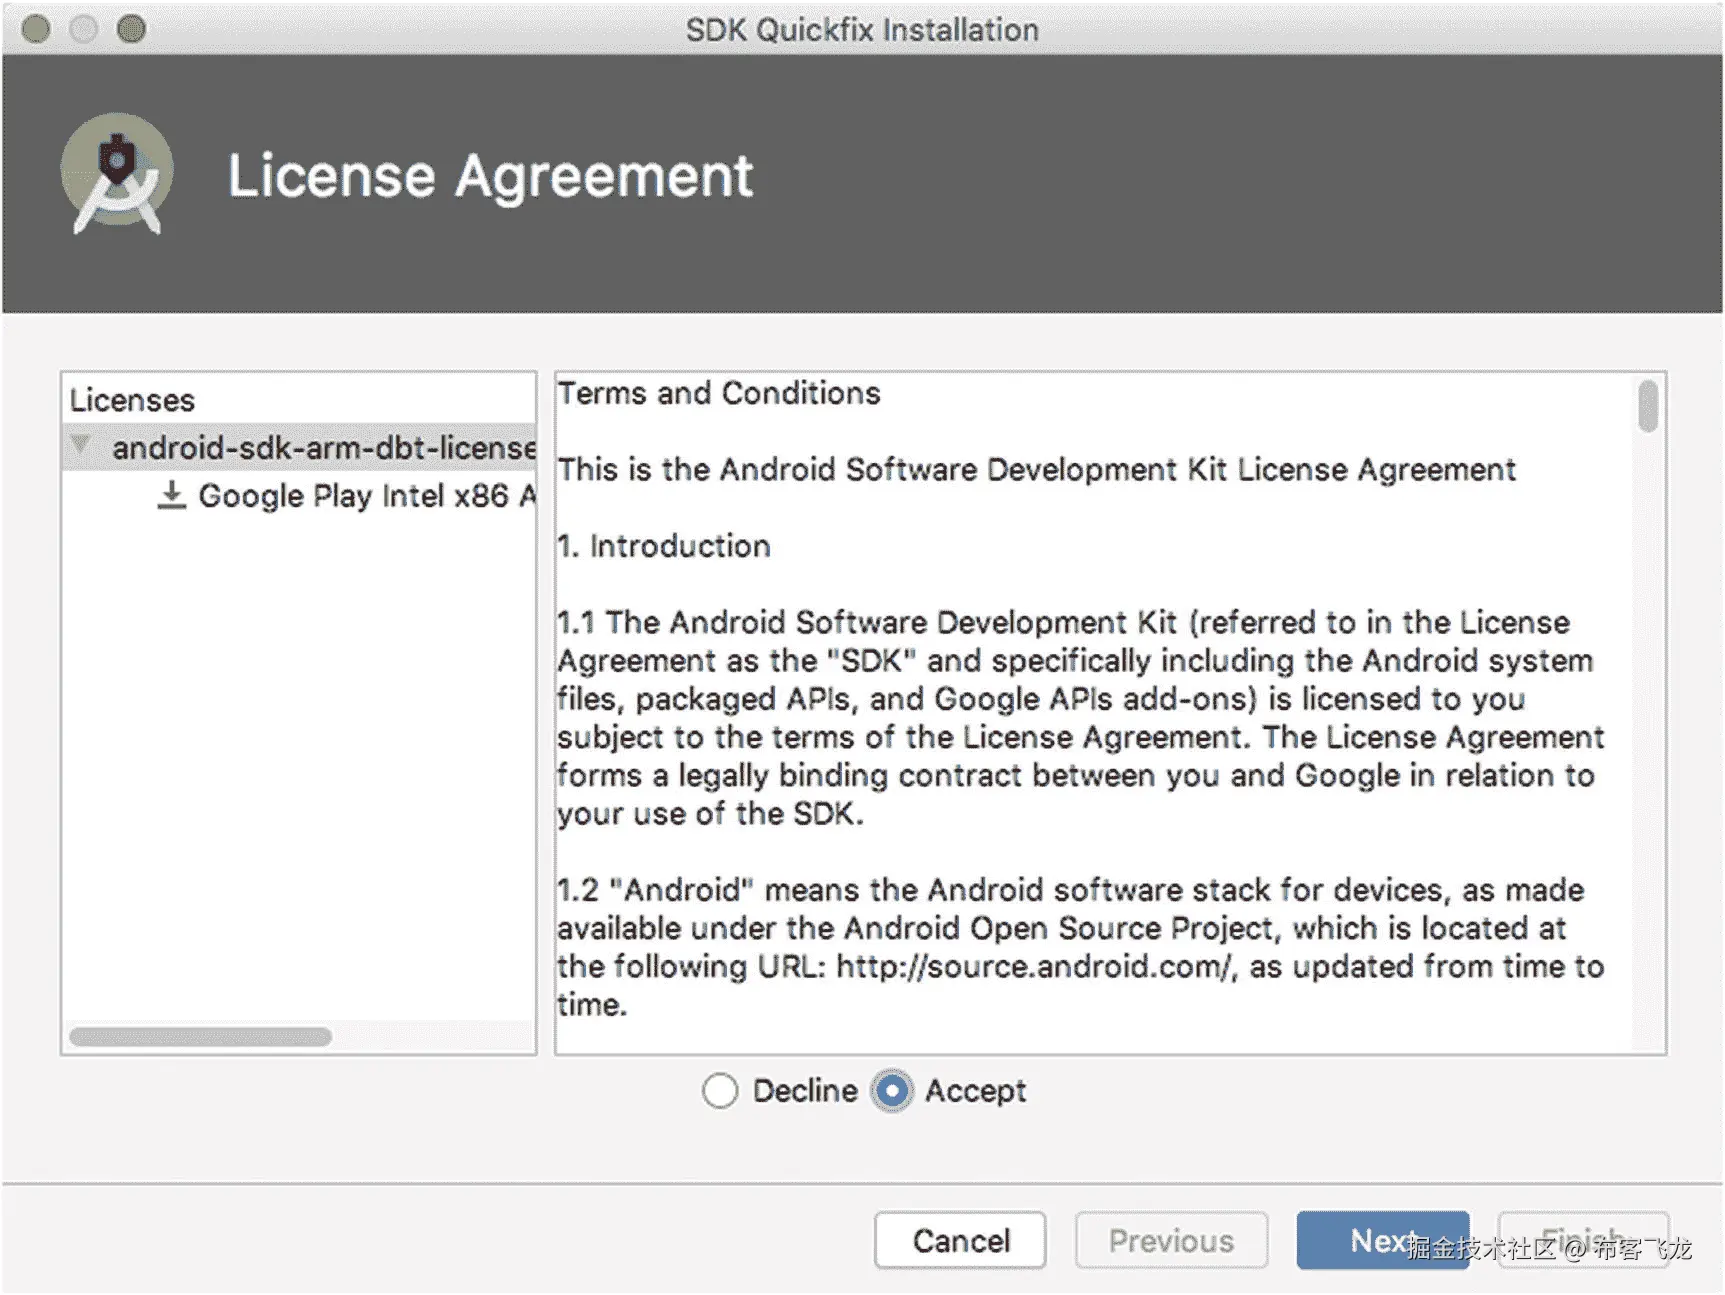
Task: Click the Licenses list horizontal scrollbar
Action: (201, 1037)
